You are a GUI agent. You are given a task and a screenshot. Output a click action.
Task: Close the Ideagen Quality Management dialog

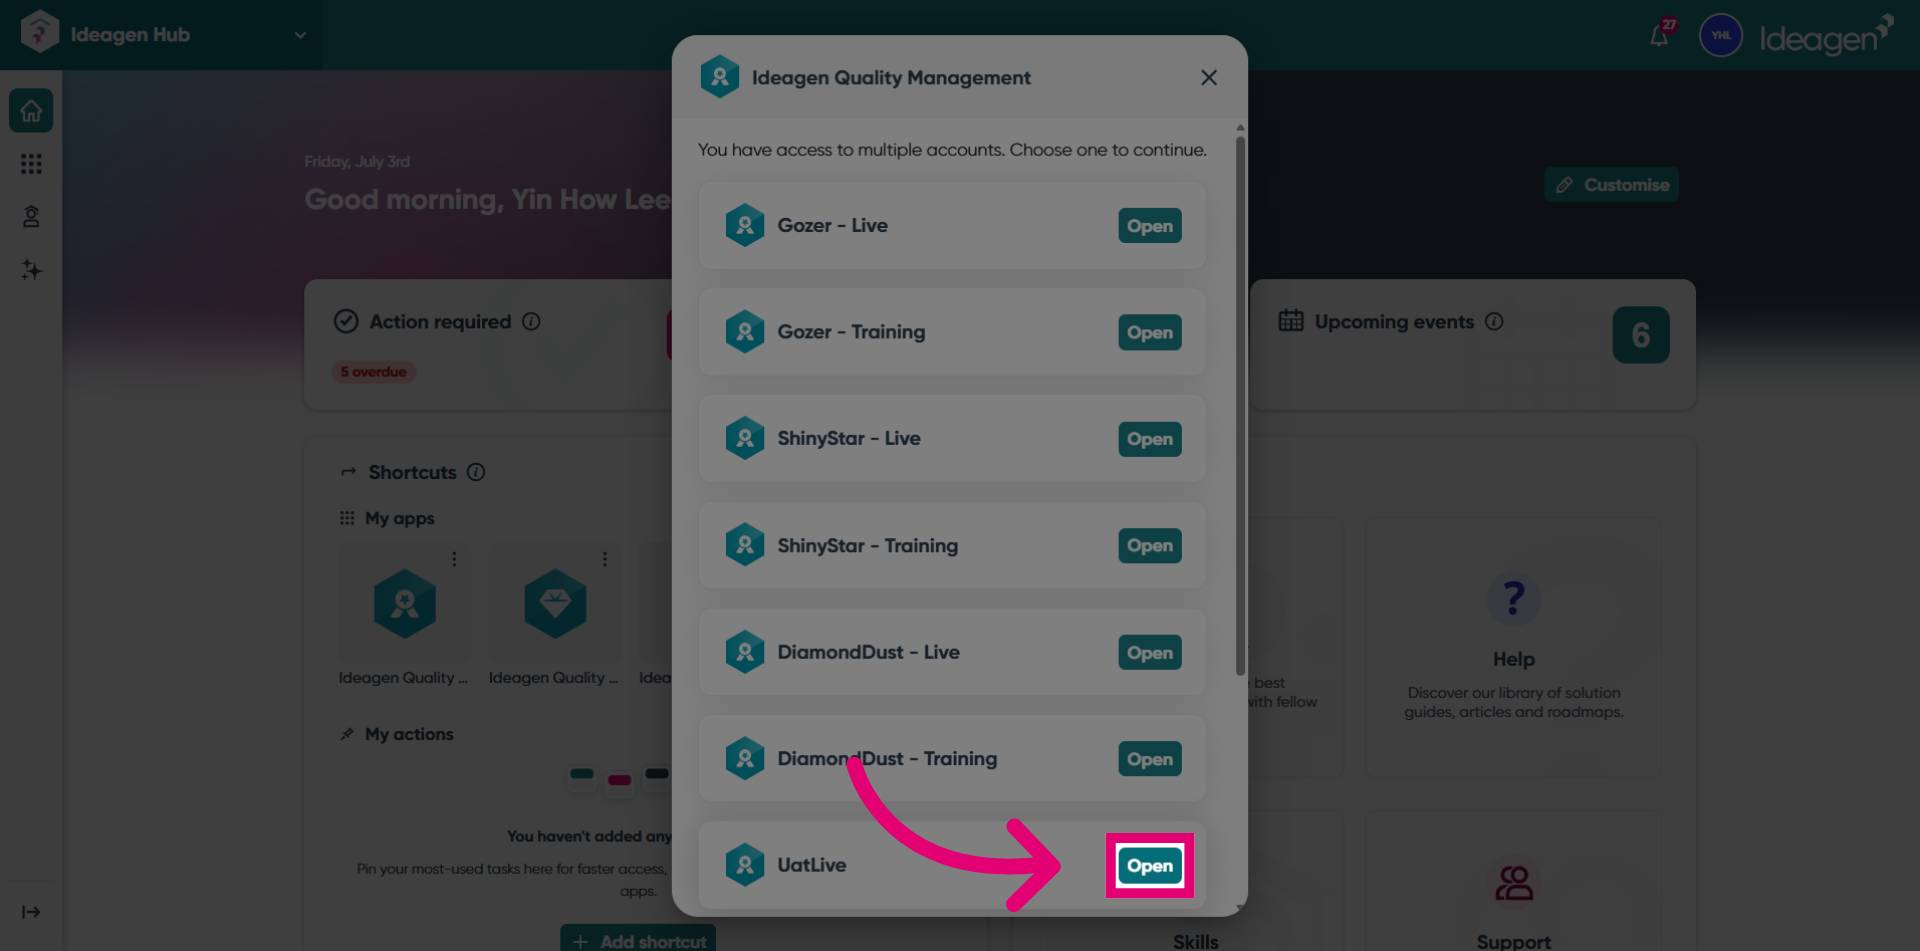pyautogui.click(x=1208, y=78)
